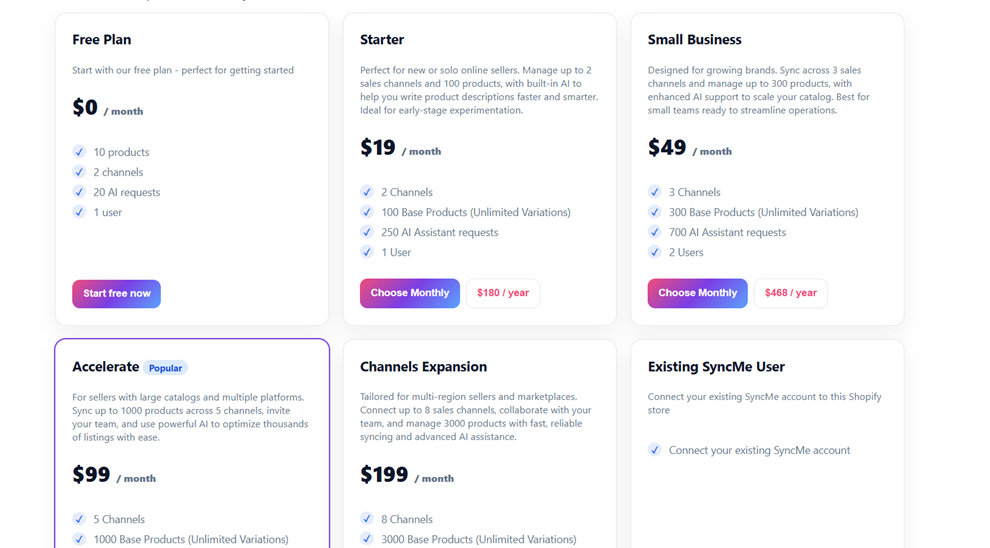The image size is (990, 548).
Task: Click checkmark icon beside 20 AI requests
Action: click(x=79, y=192)
